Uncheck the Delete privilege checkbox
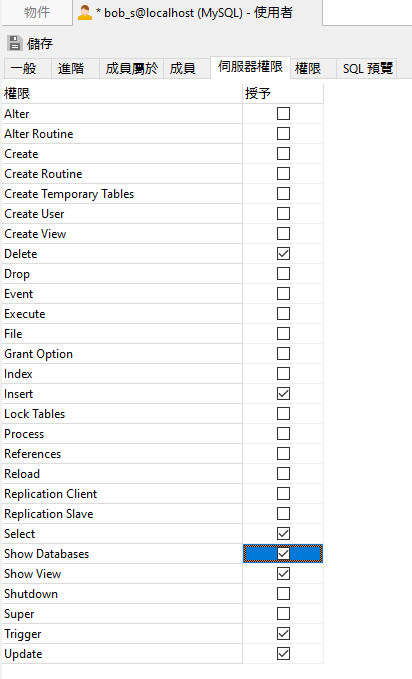This screenshot has width=412, height=679. pos(283,253)
